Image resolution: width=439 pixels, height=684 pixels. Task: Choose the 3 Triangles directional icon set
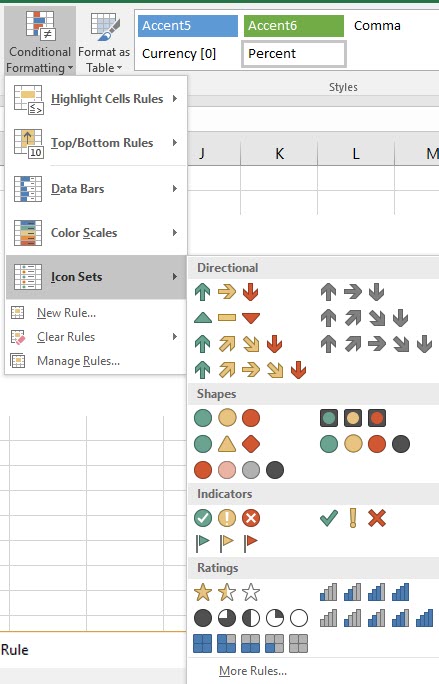point(227,318)
